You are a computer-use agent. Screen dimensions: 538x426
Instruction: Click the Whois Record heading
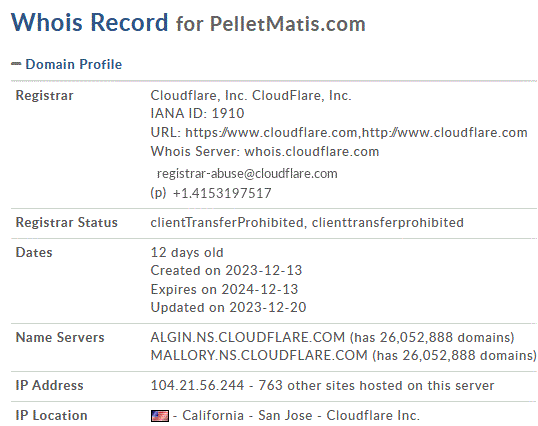pos(90,22)
